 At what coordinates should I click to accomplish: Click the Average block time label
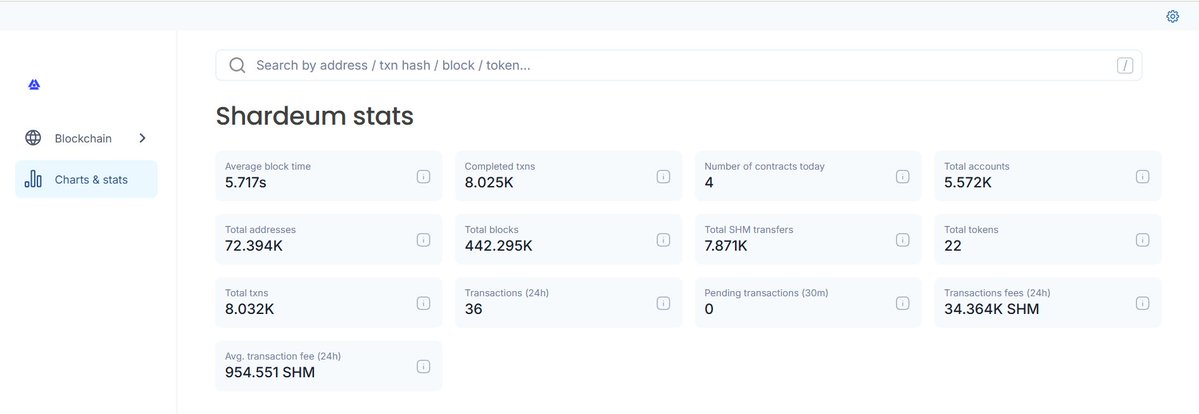pos(268,166)
